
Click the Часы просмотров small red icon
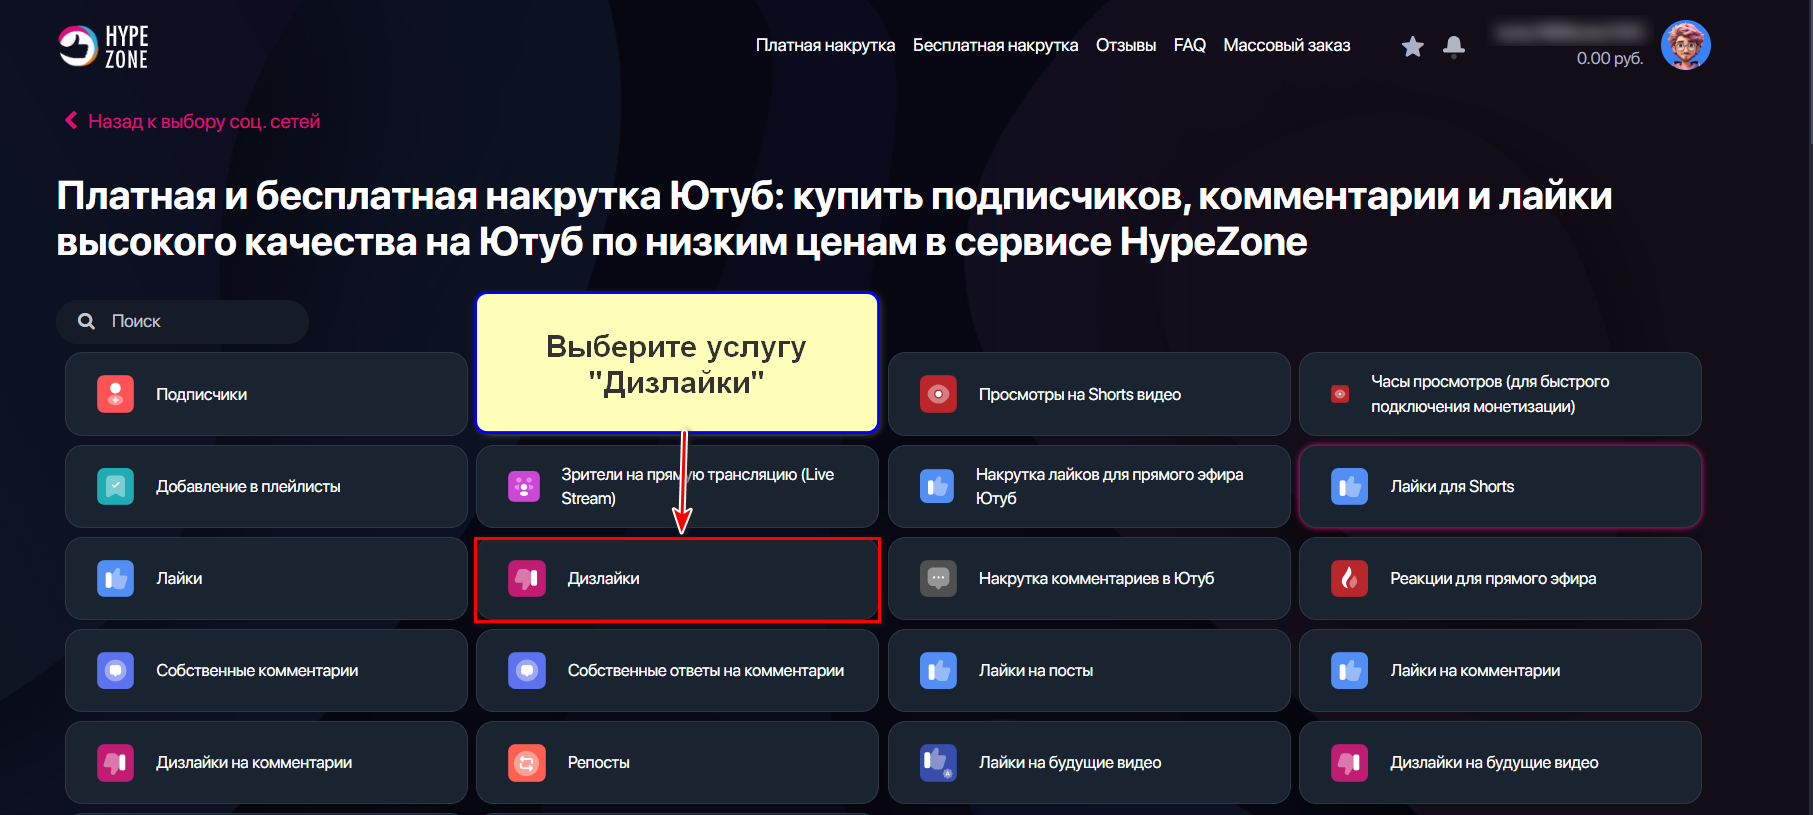point(1340,394)
